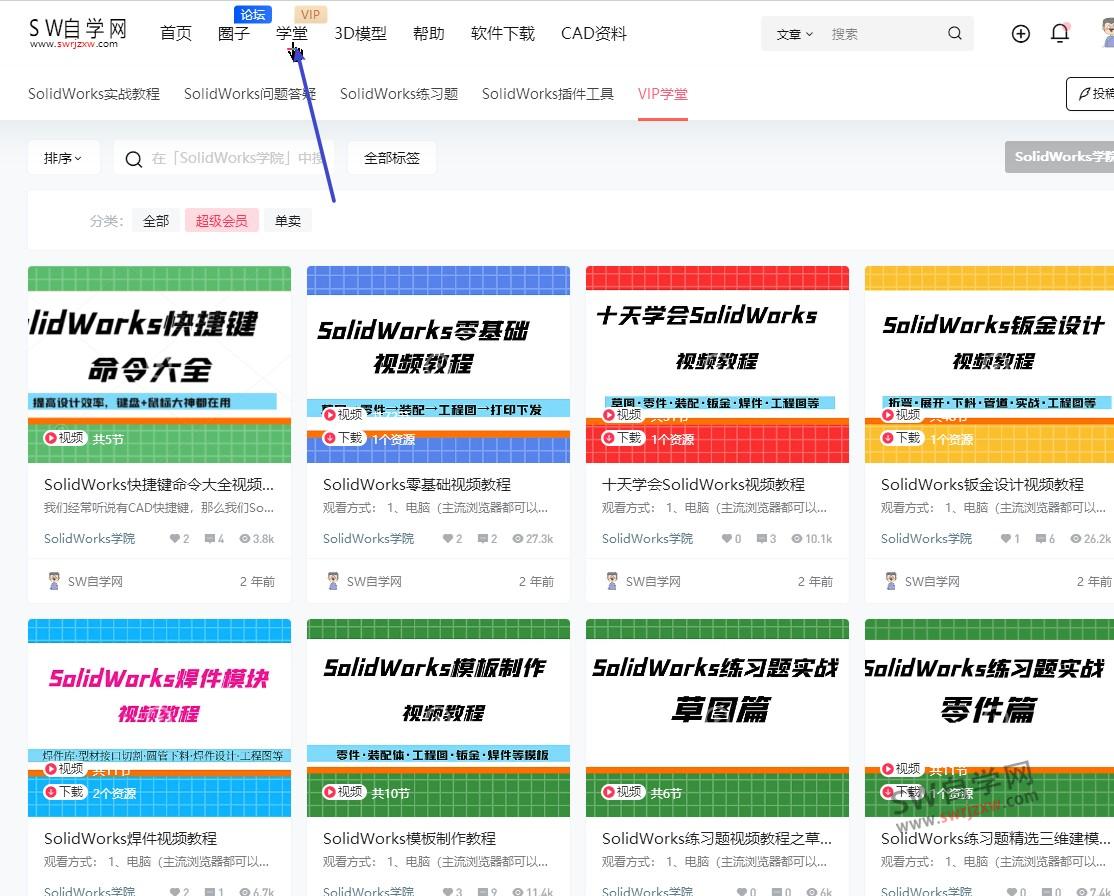
Task: Expand the 全部标签 tag selector
Action: tap(391, 157)
